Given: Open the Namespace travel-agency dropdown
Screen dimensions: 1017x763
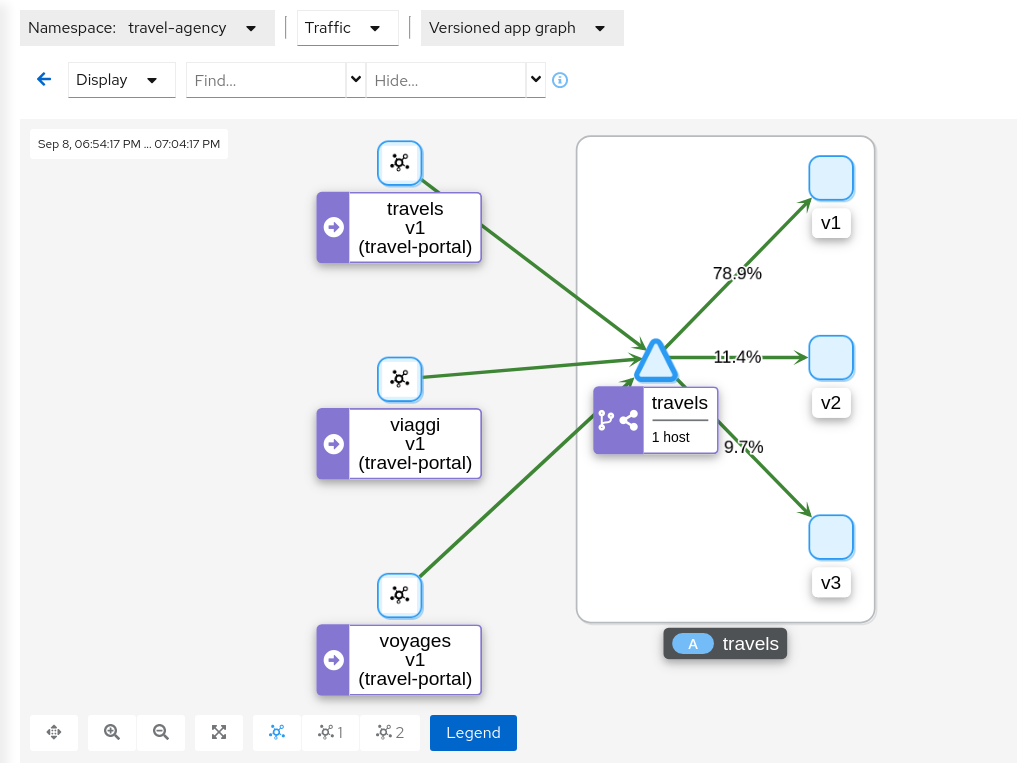Looking at the screenshot, I should pos(147,28).
